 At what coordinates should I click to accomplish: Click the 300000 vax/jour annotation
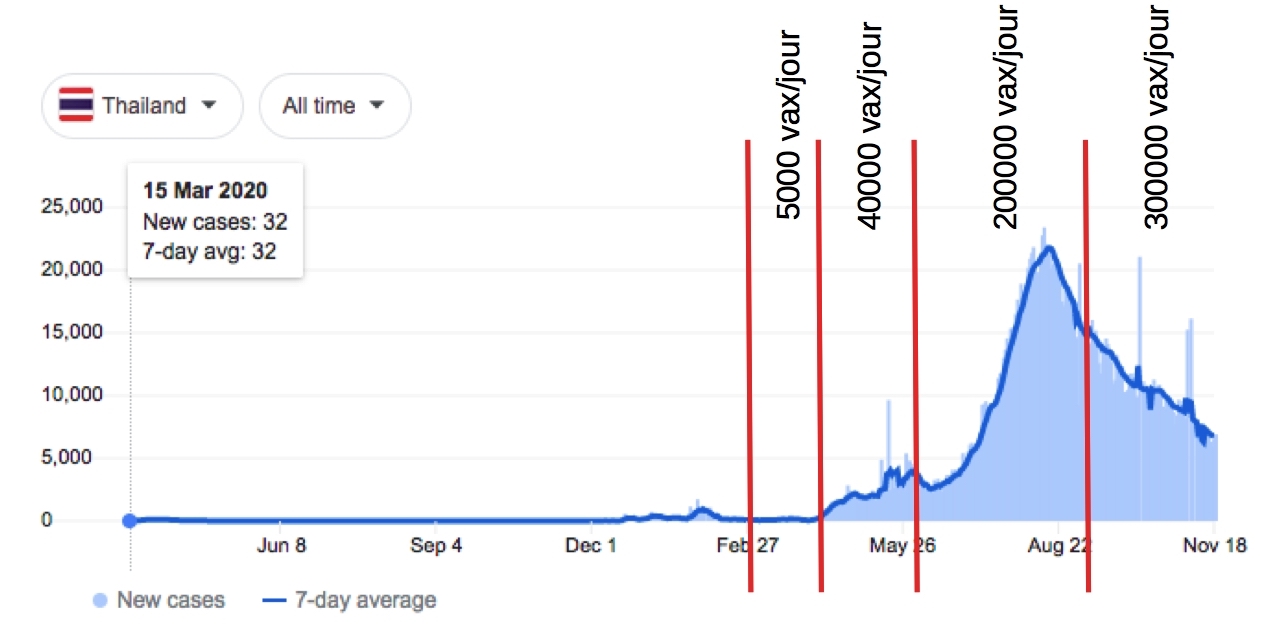1157,115
